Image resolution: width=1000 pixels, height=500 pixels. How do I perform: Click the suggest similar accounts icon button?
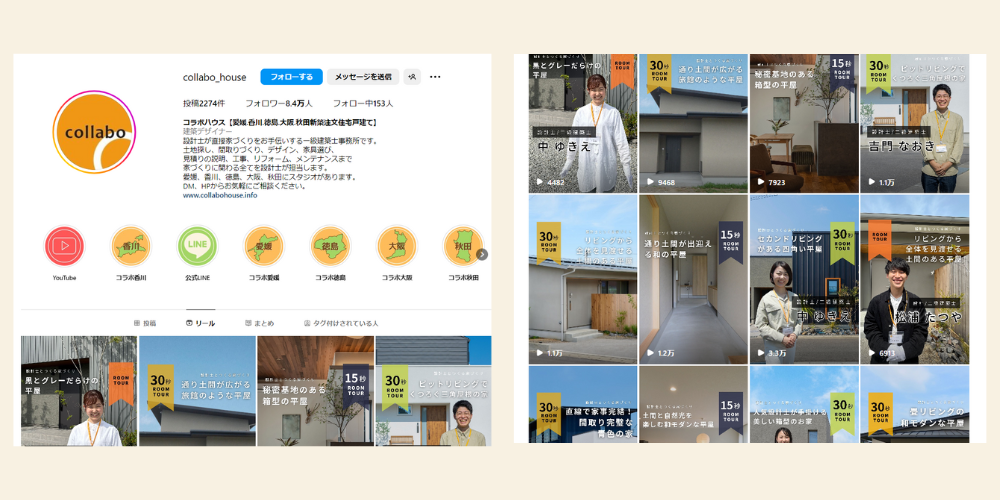pyautogui.click(x=412, y=77)
